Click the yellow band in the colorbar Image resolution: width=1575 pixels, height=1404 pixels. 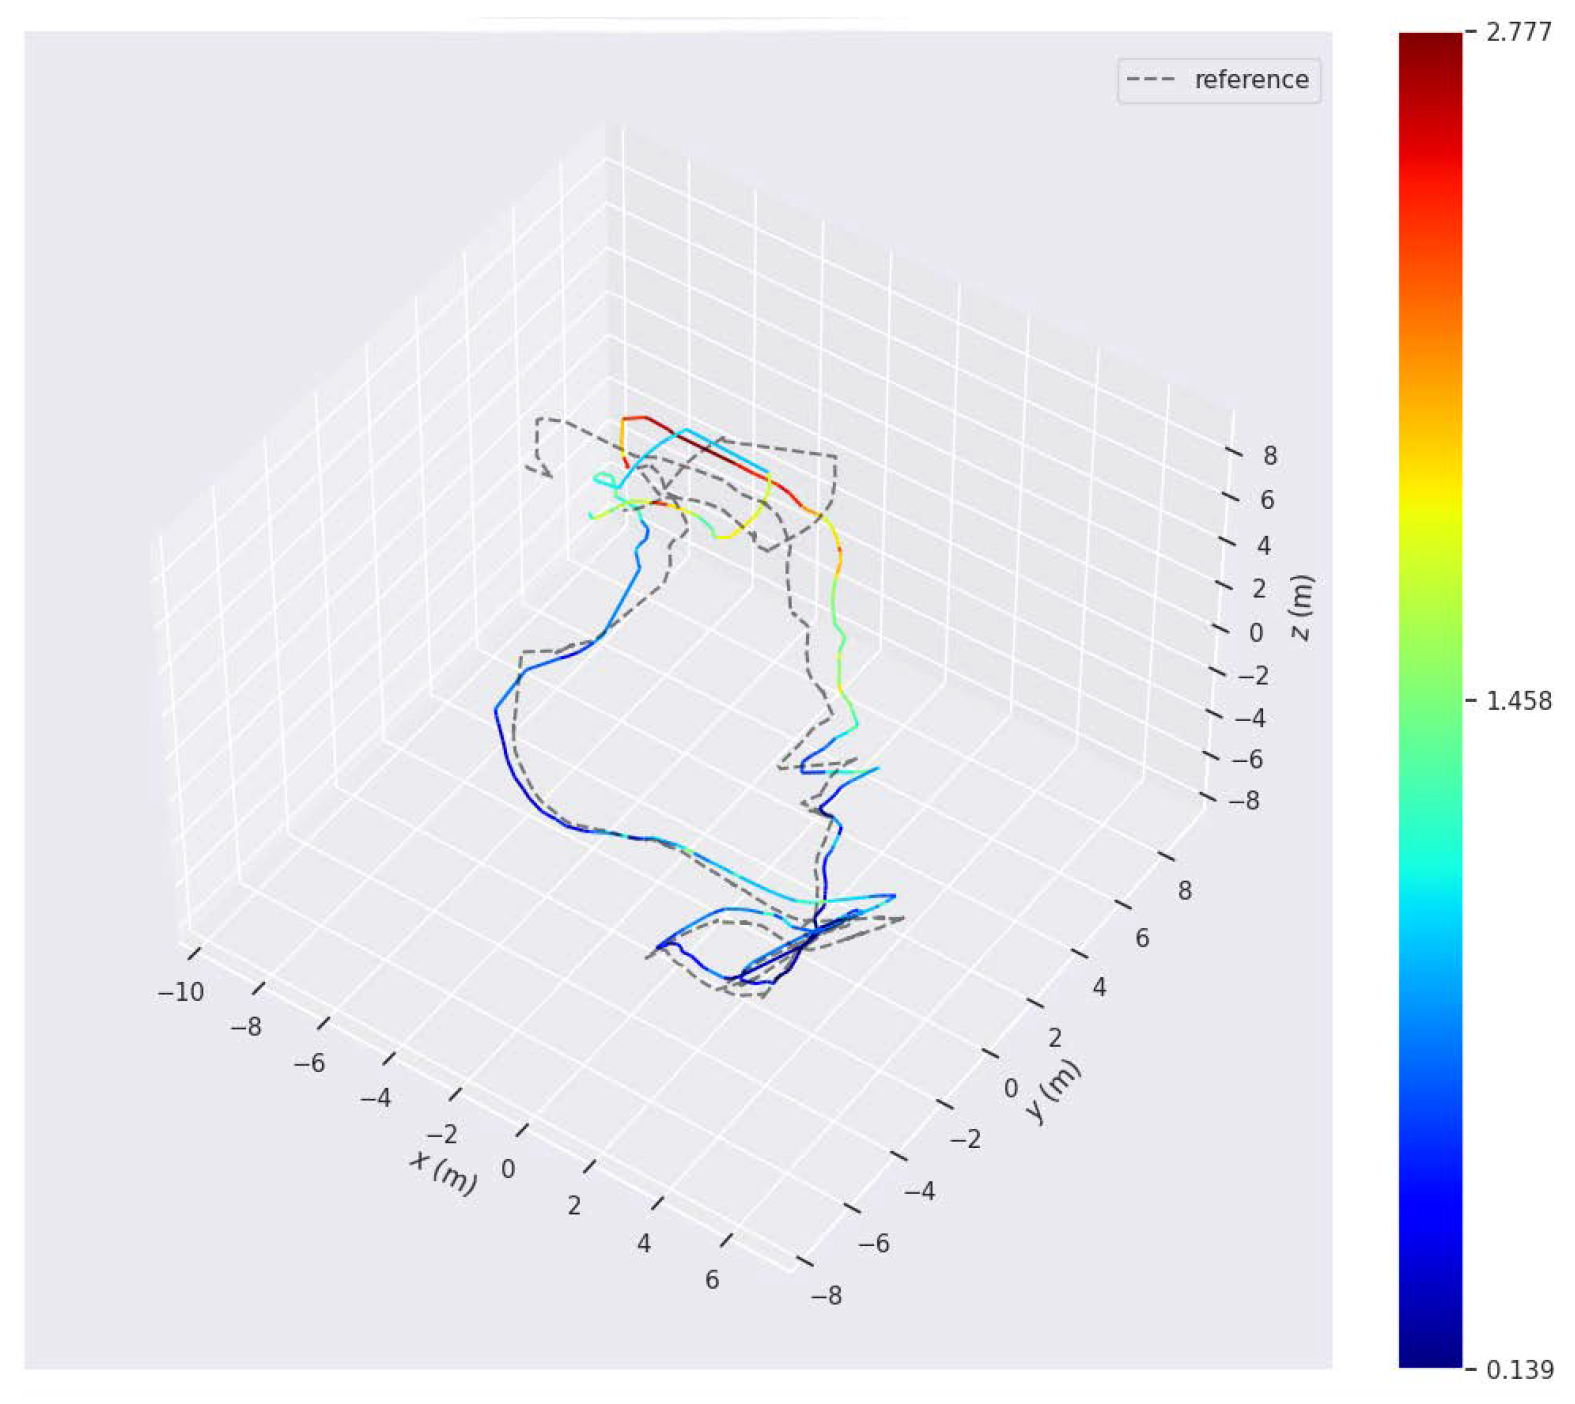click(x=1429, y=500)
